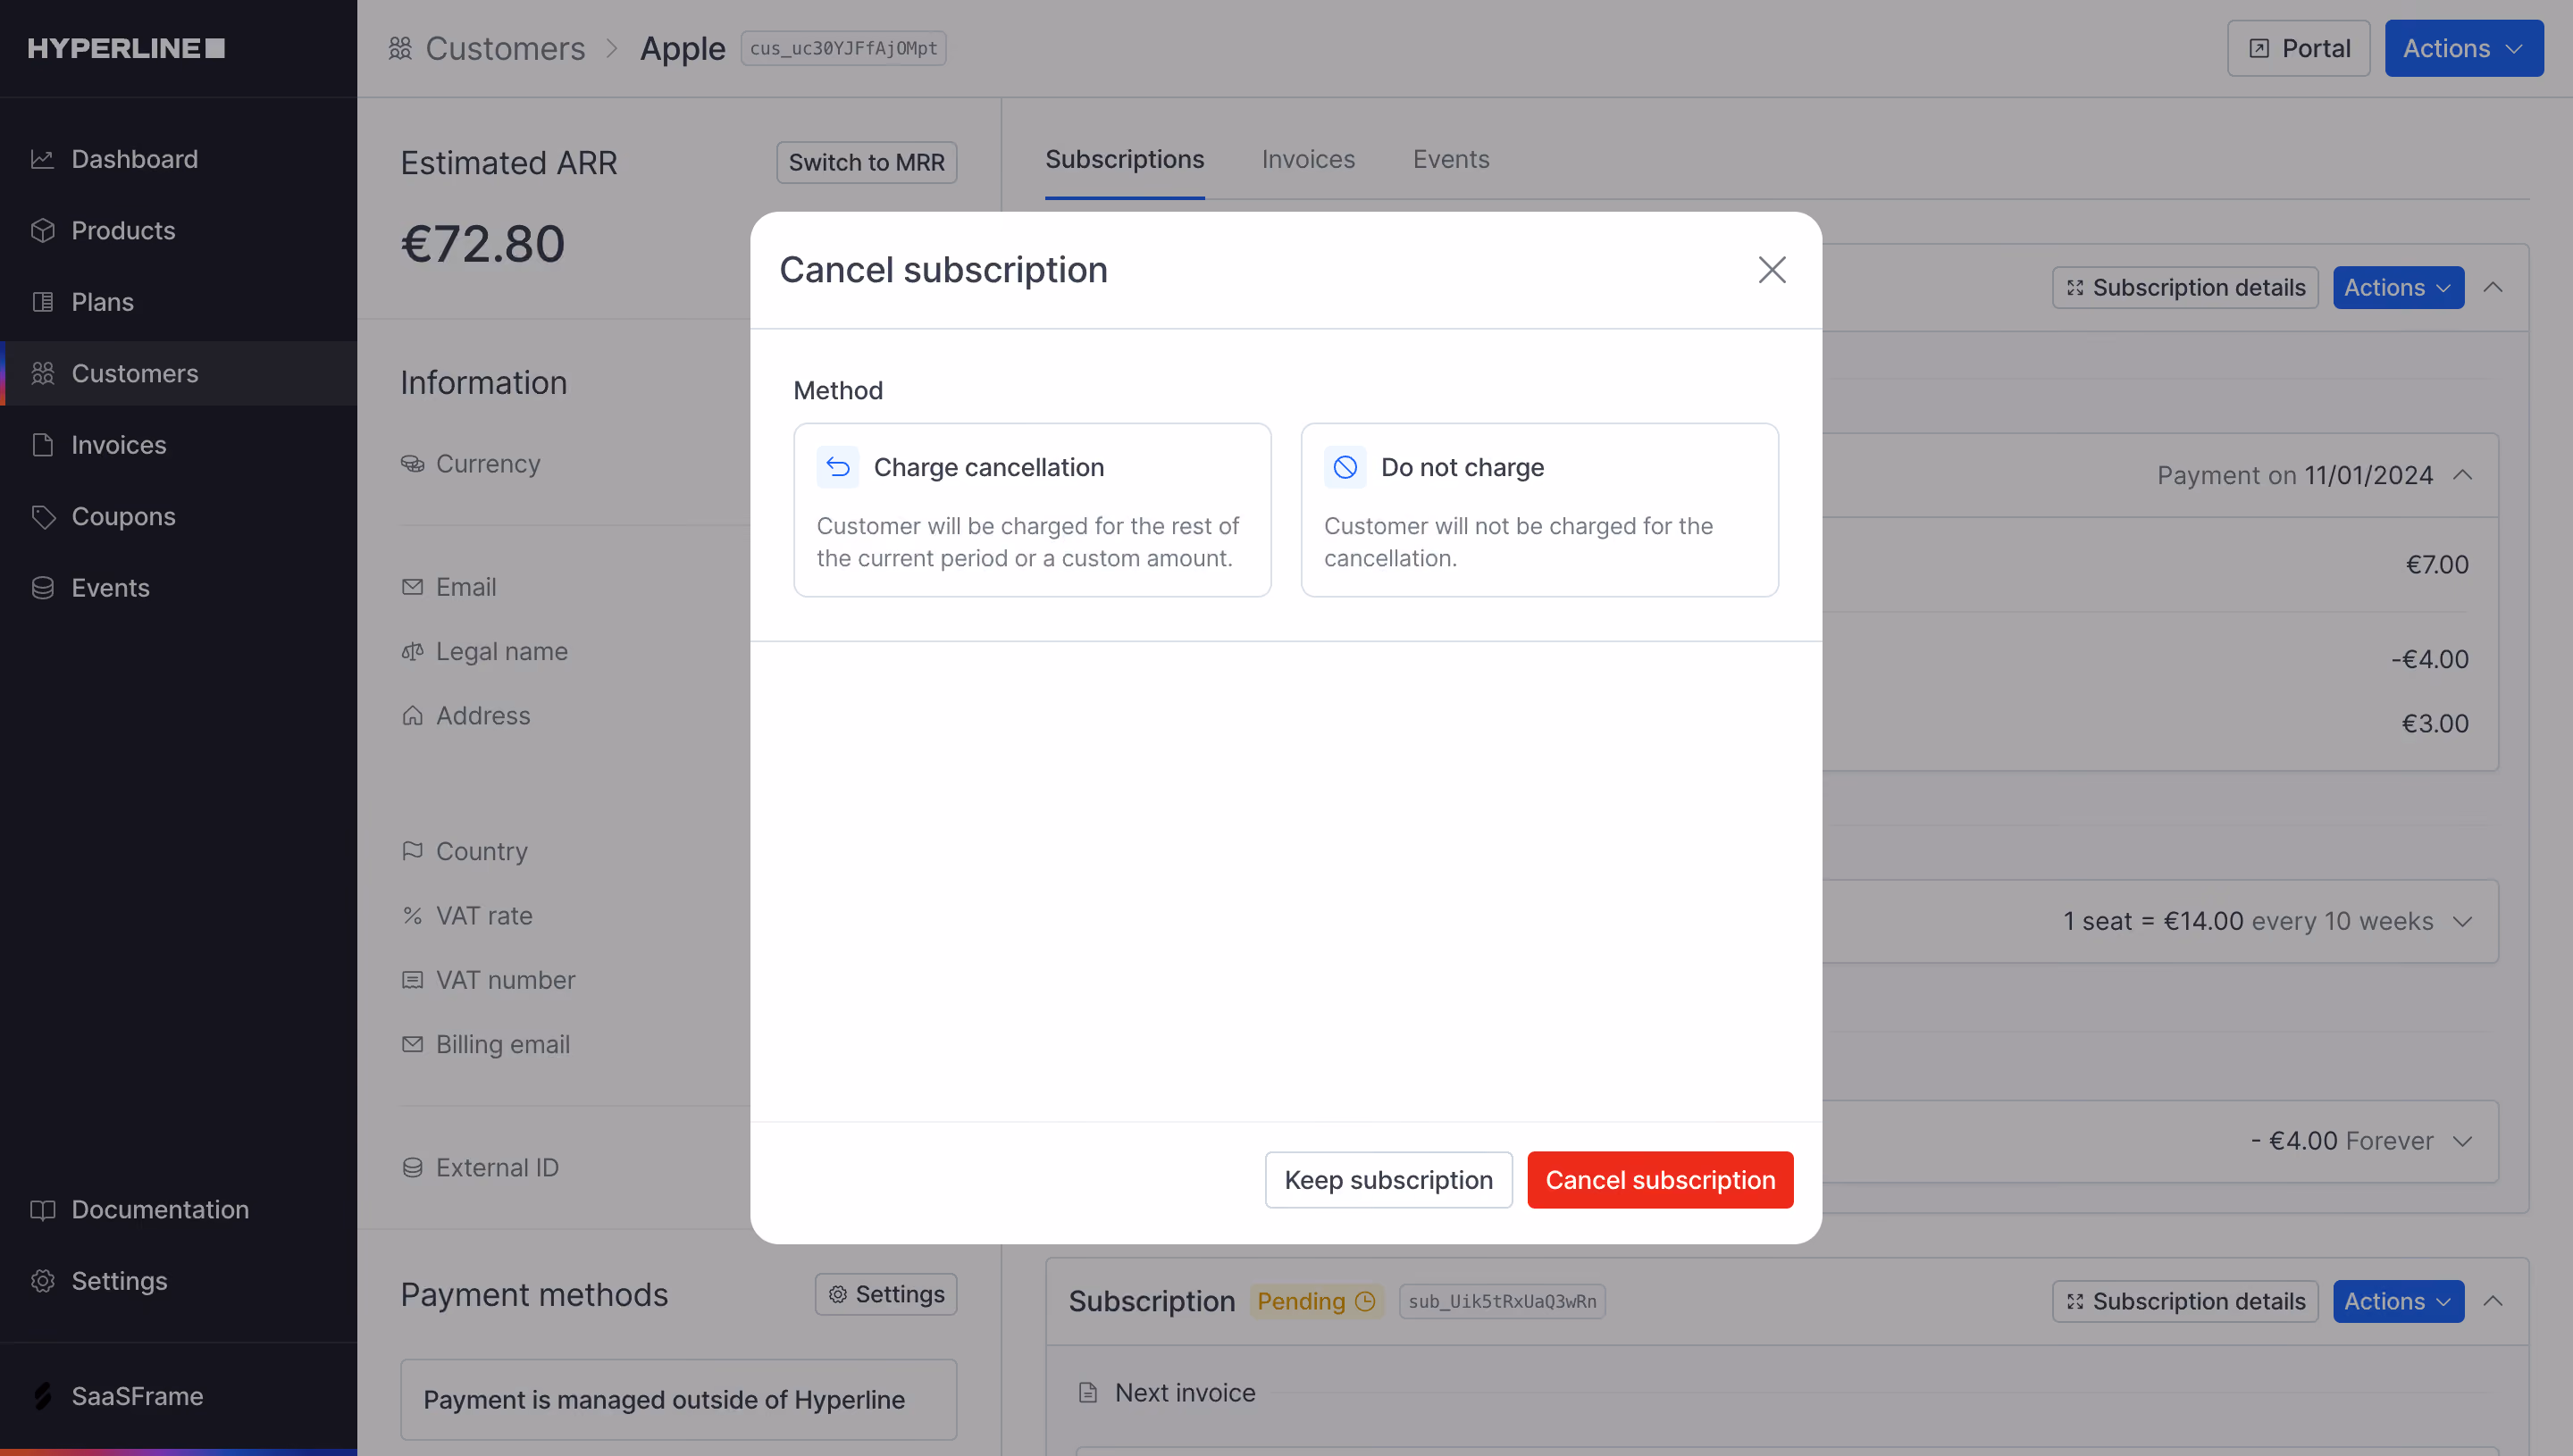The width and height of the screenshot is (2573, 1456).
Task: Select the Charge cancellation method
Action: 1032,510
